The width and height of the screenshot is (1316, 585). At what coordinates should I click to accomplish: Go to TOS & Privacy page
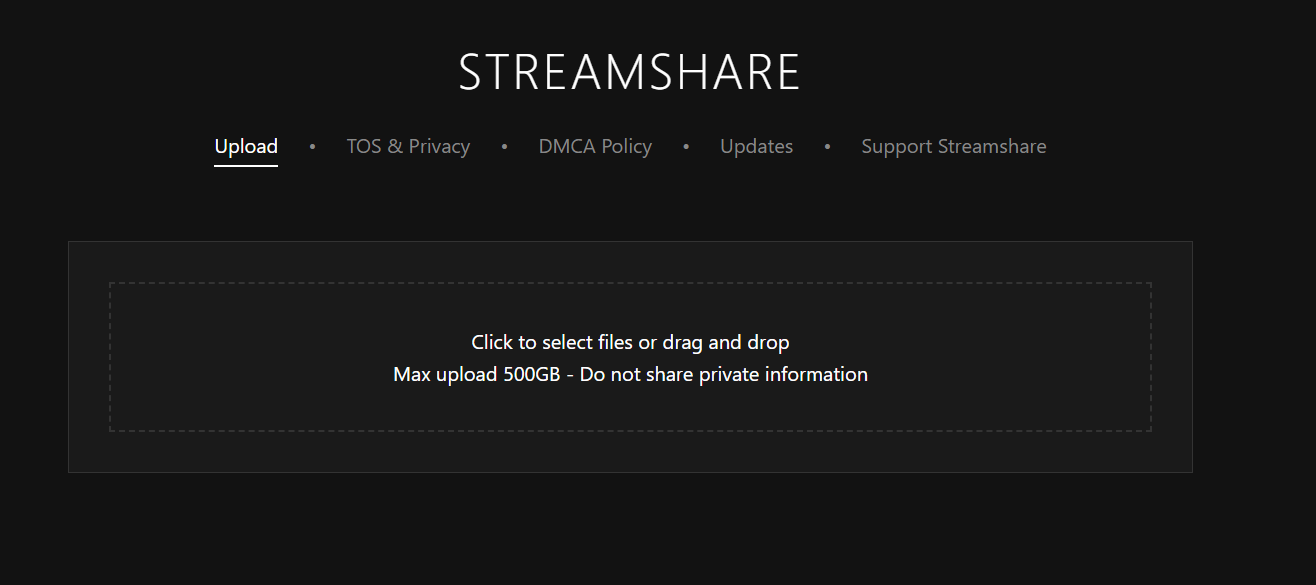(408, 147)
